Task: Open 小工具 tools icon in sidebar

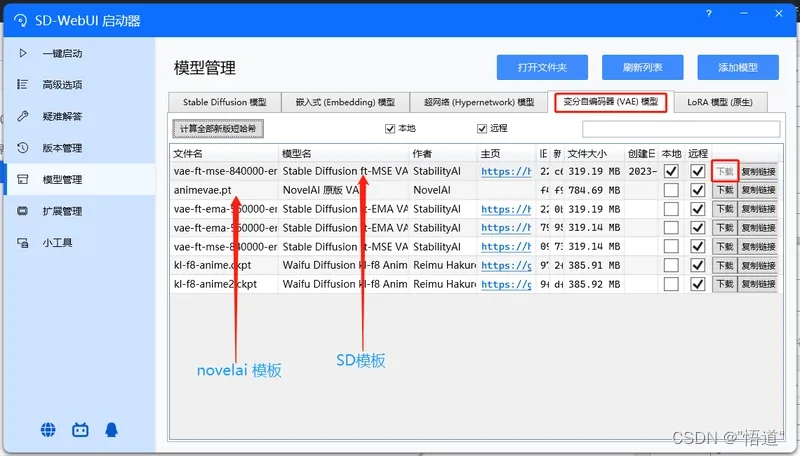Action: point(22,243)
